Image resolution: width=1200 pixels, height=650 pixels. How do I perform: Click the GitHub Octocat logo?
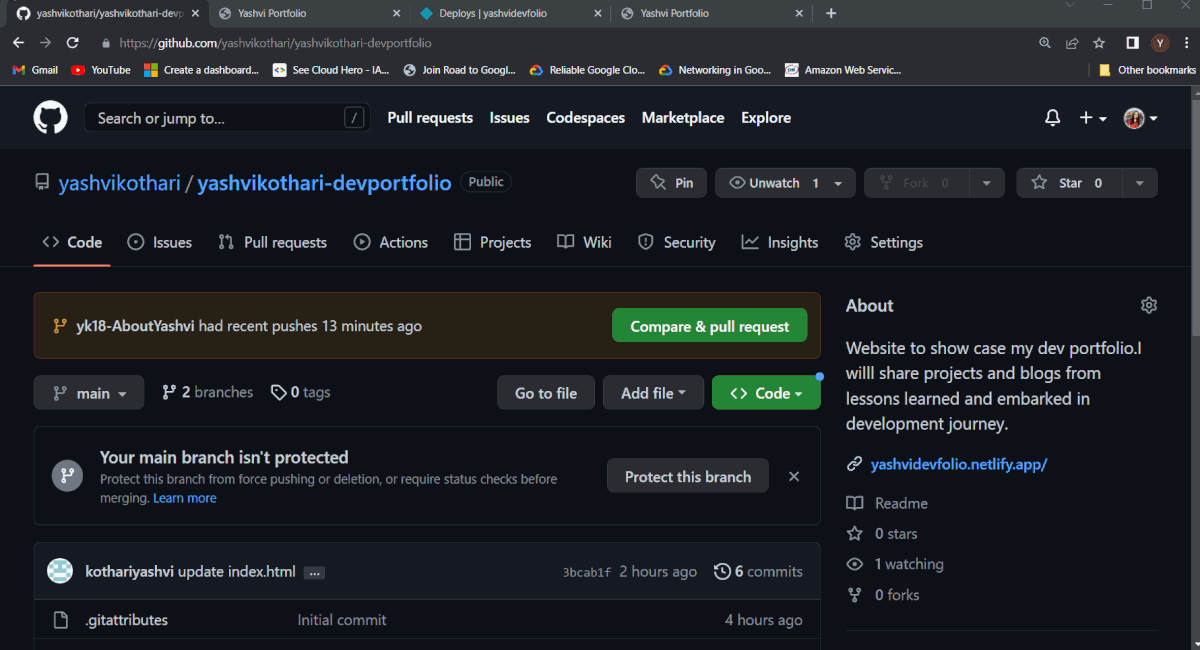click(50, 118)
